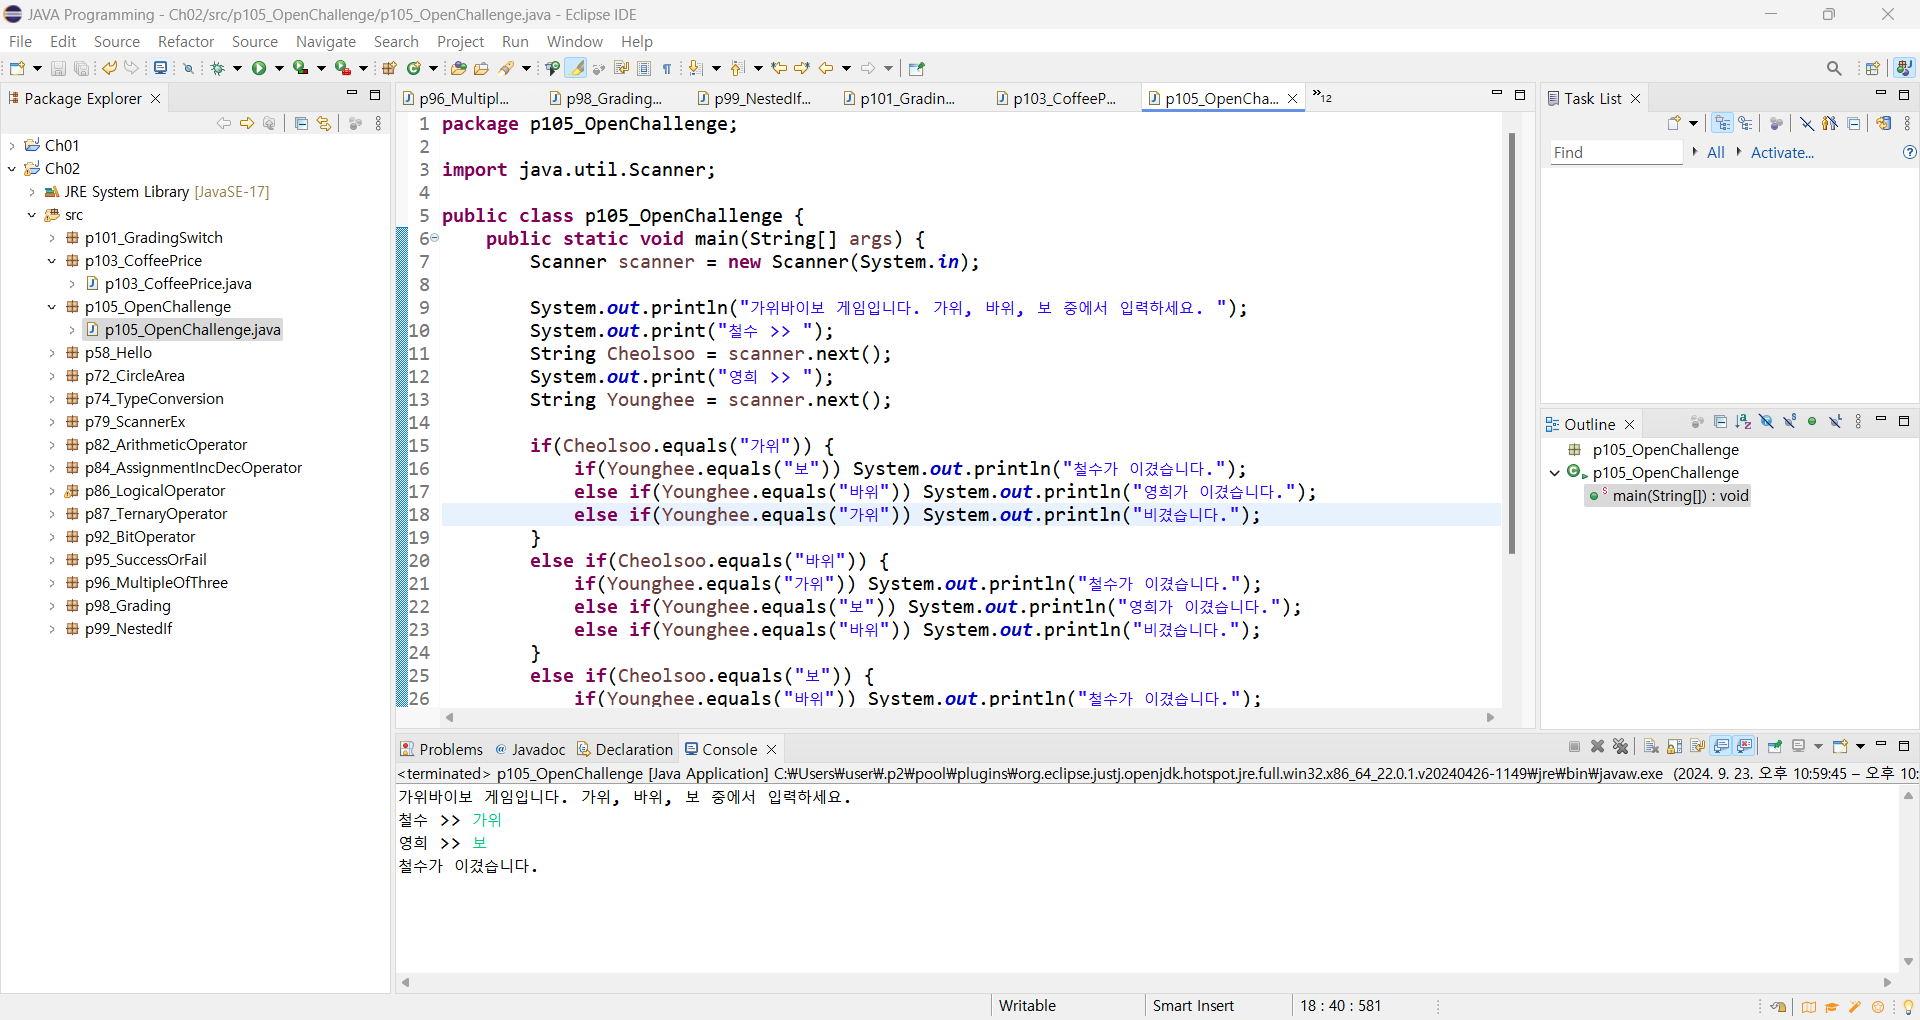Click the editor vertical scrollbar thumb
Screen dimensions: 1920x1020
(x=1511, y=343)
